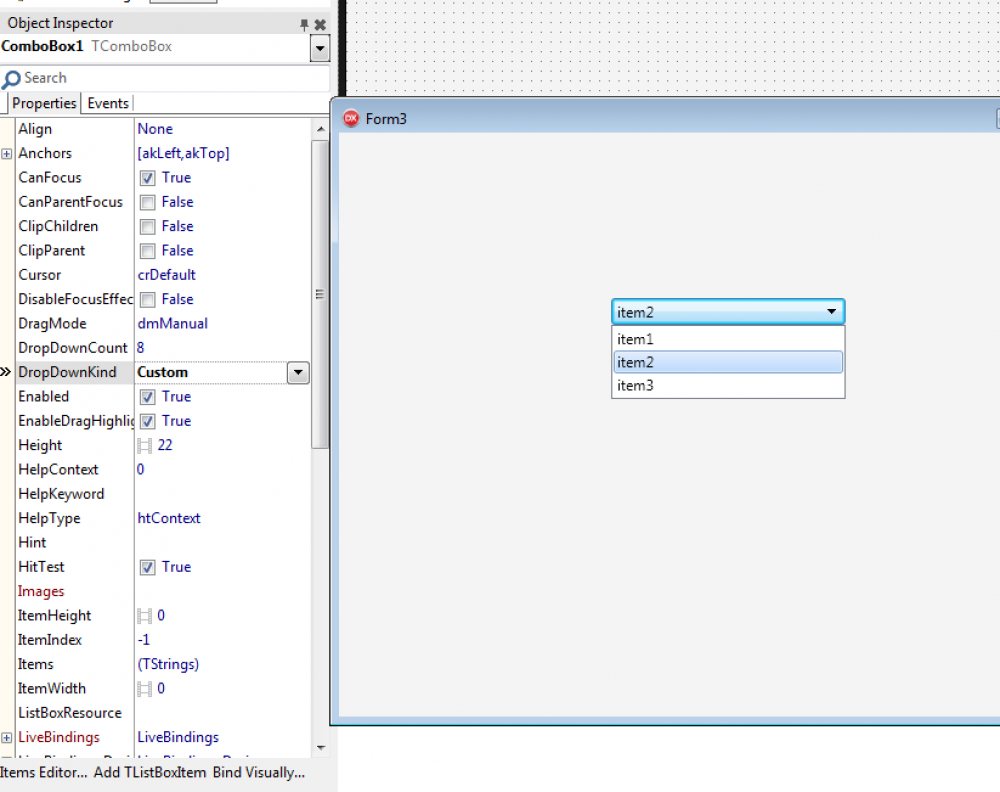Select item1 in the dropdown list

(x=728, y=339)
